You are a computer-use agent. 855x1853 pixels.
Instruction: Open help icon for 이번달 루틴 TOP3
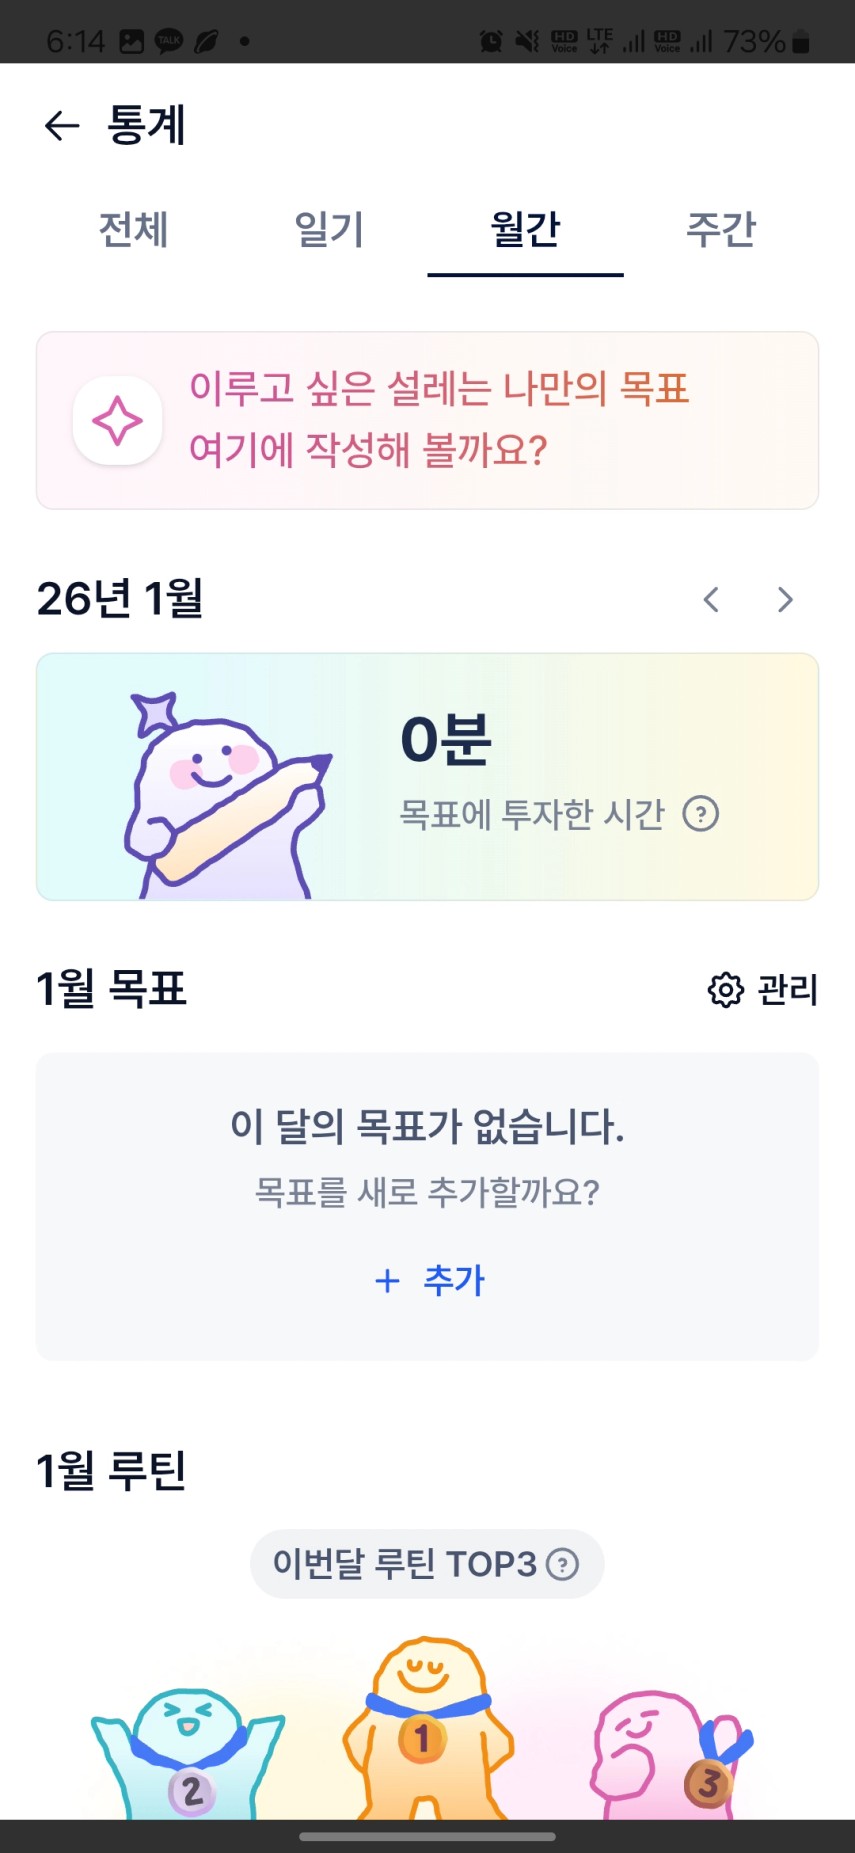click(563, 1564)
